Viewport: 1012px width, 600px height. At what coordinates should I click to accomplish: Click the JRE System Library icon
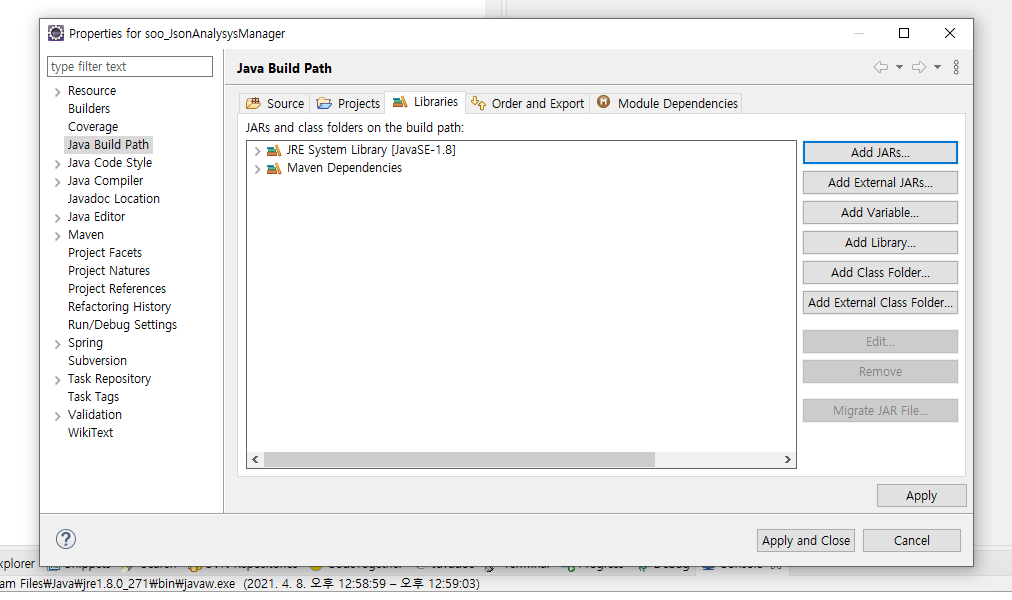click(274, 150)
